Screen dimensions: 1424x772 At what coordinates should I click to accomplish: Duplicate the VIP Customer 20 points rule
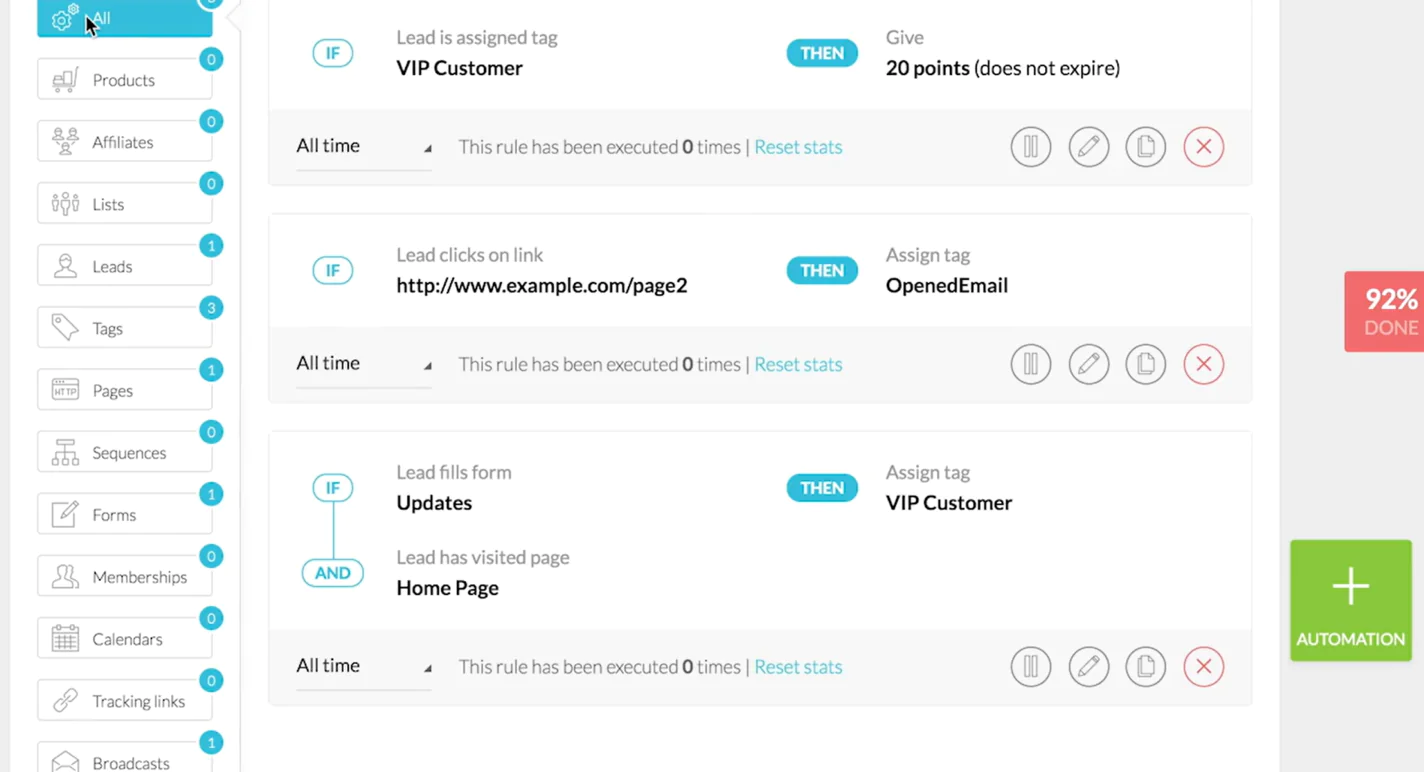(1145, 147)
